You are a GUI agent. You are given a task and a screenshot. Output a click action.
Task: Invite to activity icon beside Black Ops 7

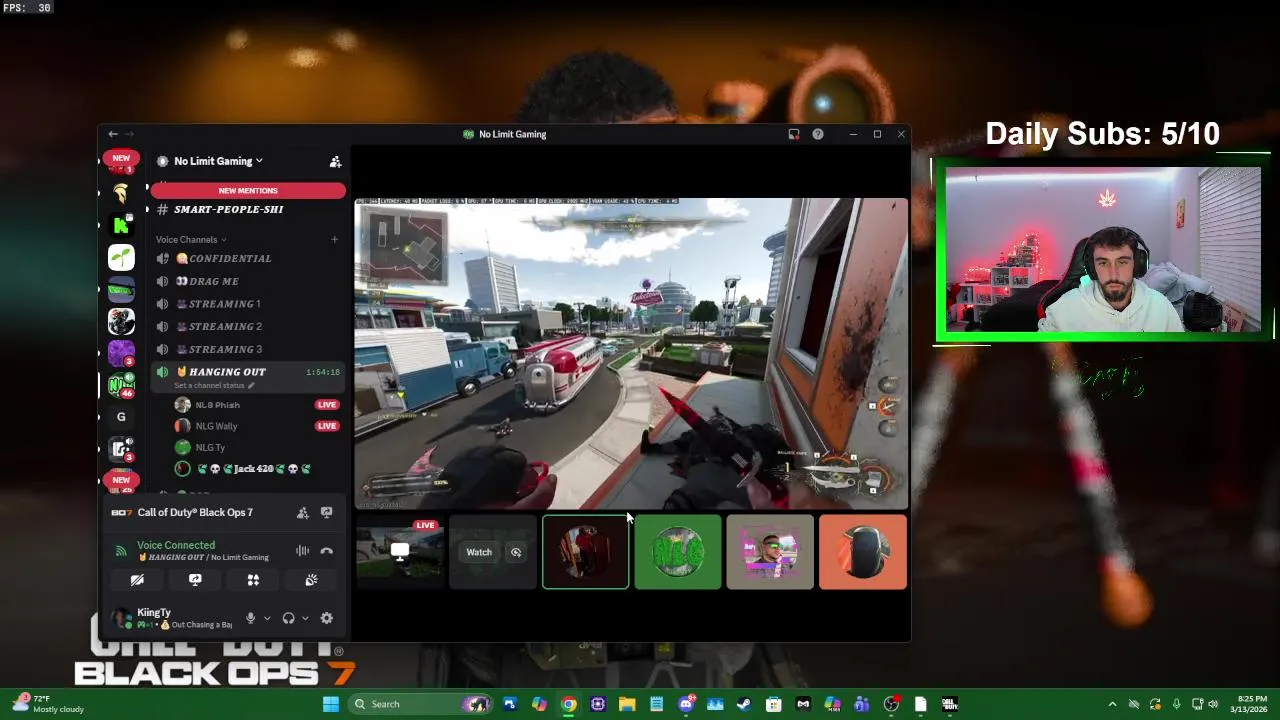coord(302,512)
